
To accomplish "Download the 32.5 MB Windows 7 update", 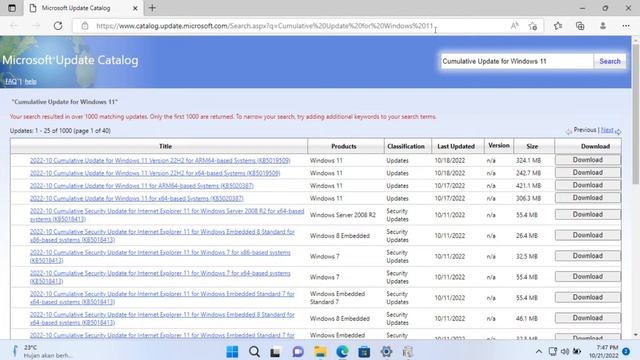I will click(x=588, y=256).
